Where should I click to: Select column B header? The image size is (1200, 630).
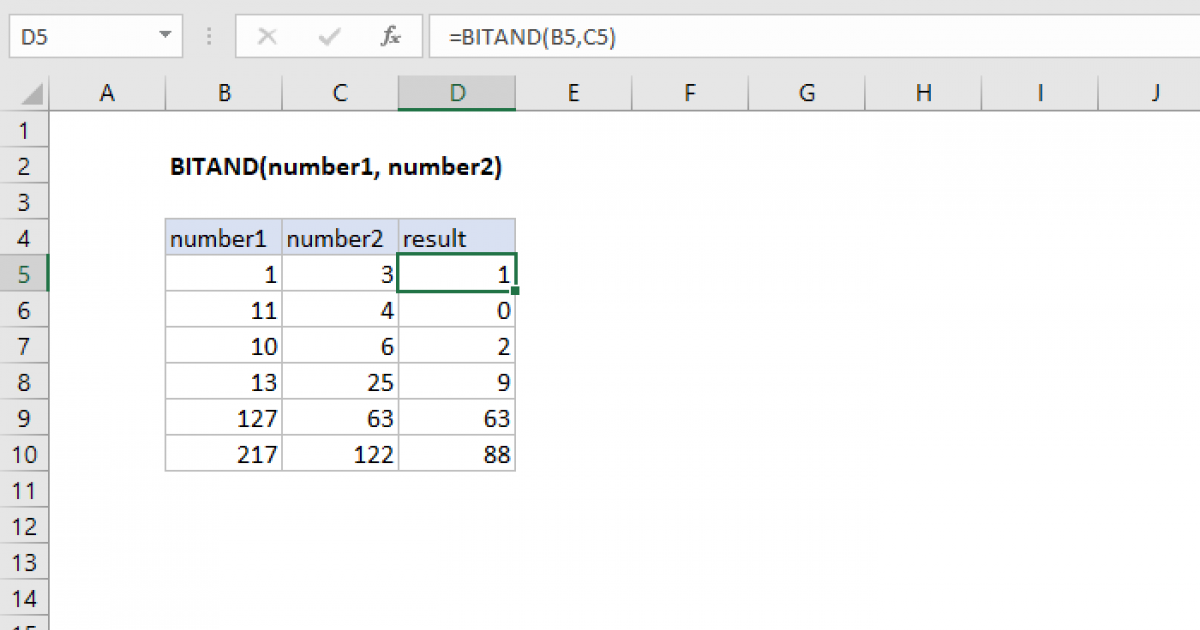(x=224, y=93)
